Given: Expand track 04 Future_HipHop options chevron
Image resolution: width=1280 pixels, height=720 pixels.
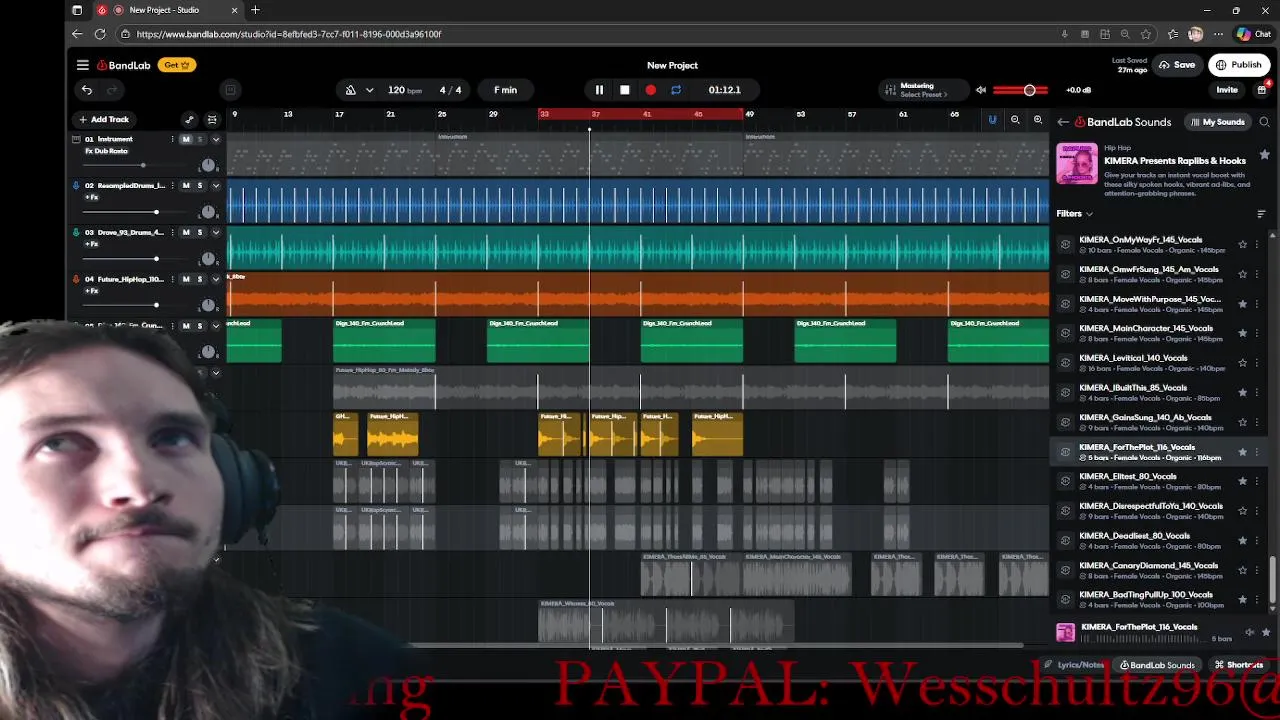Looking at the screenshot, I should coord(215,279).
